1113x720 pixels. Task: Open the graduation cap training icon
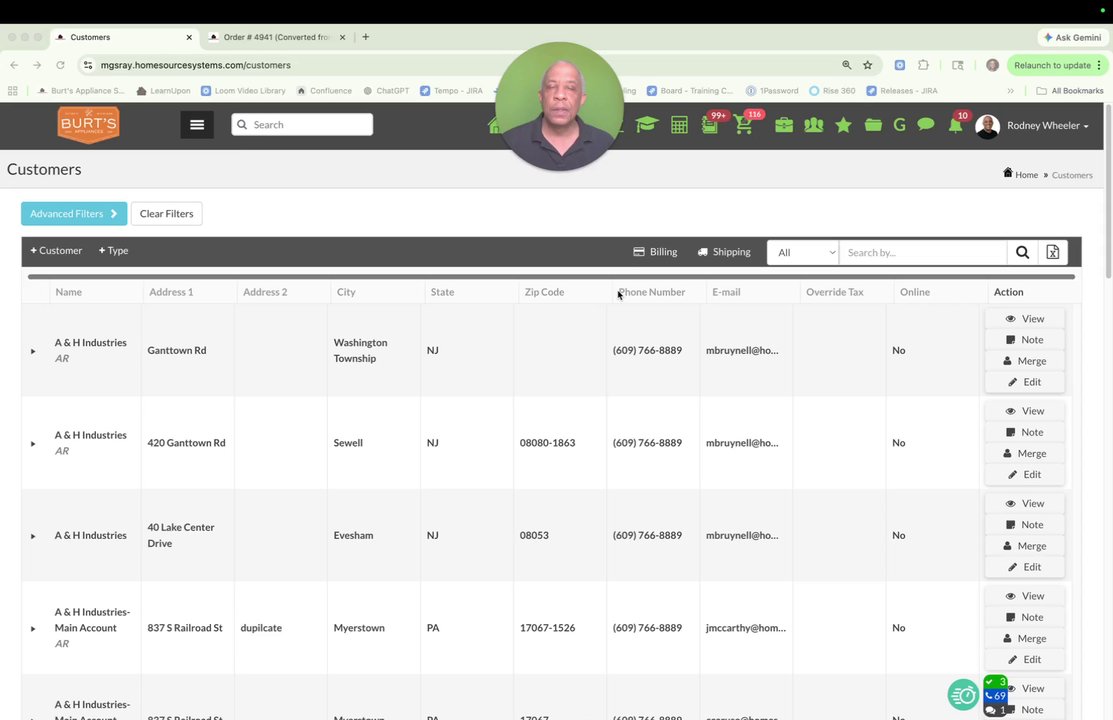647,125
